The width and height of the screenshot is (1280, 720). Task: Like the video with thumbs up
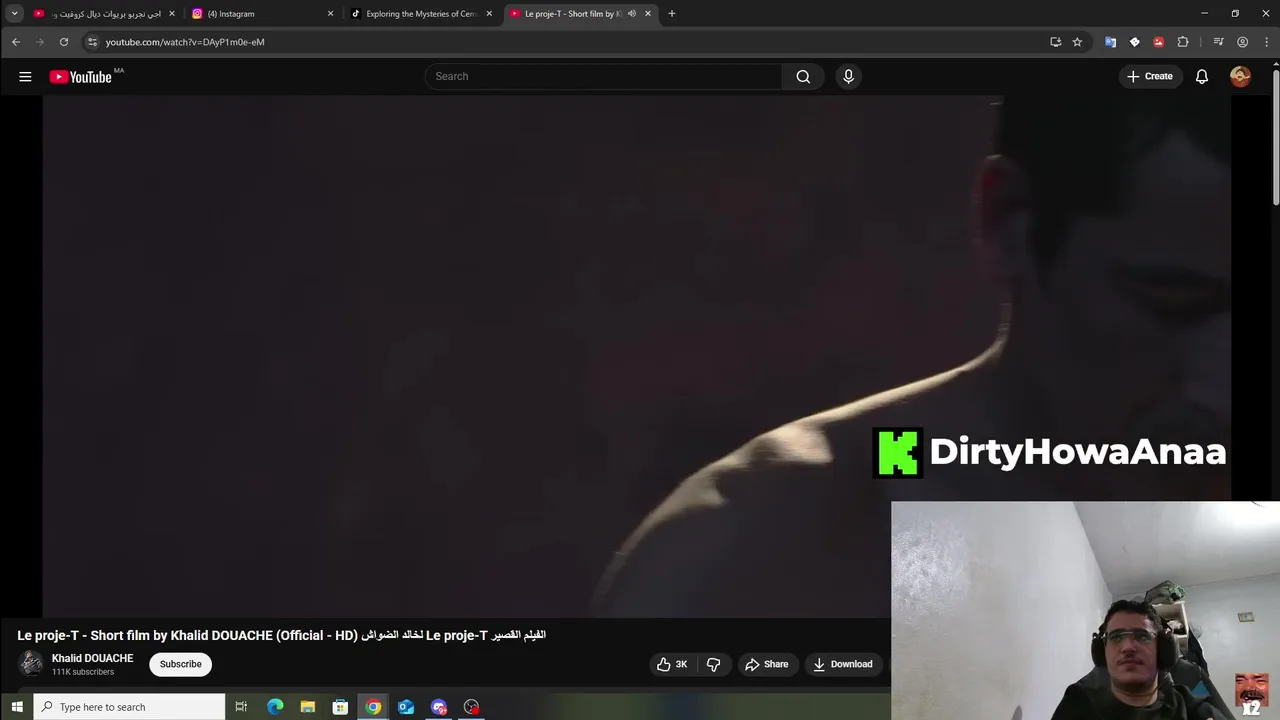pos(672,664)
